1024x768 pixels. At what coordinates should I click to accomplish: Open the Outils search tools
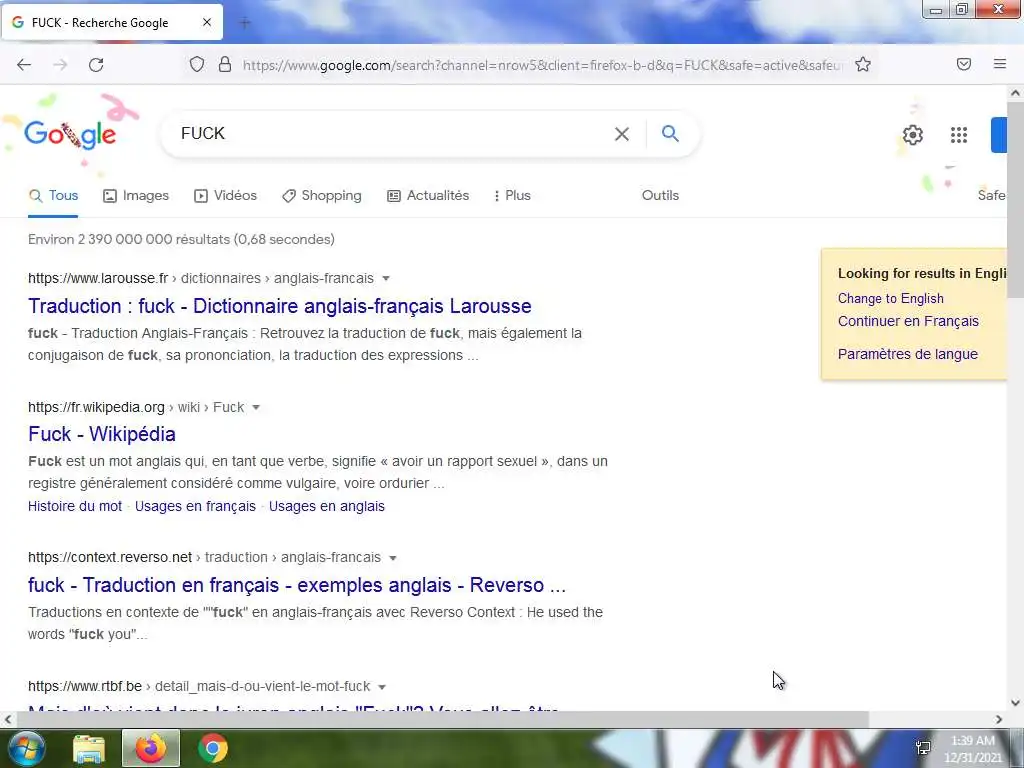click(660, 195)
